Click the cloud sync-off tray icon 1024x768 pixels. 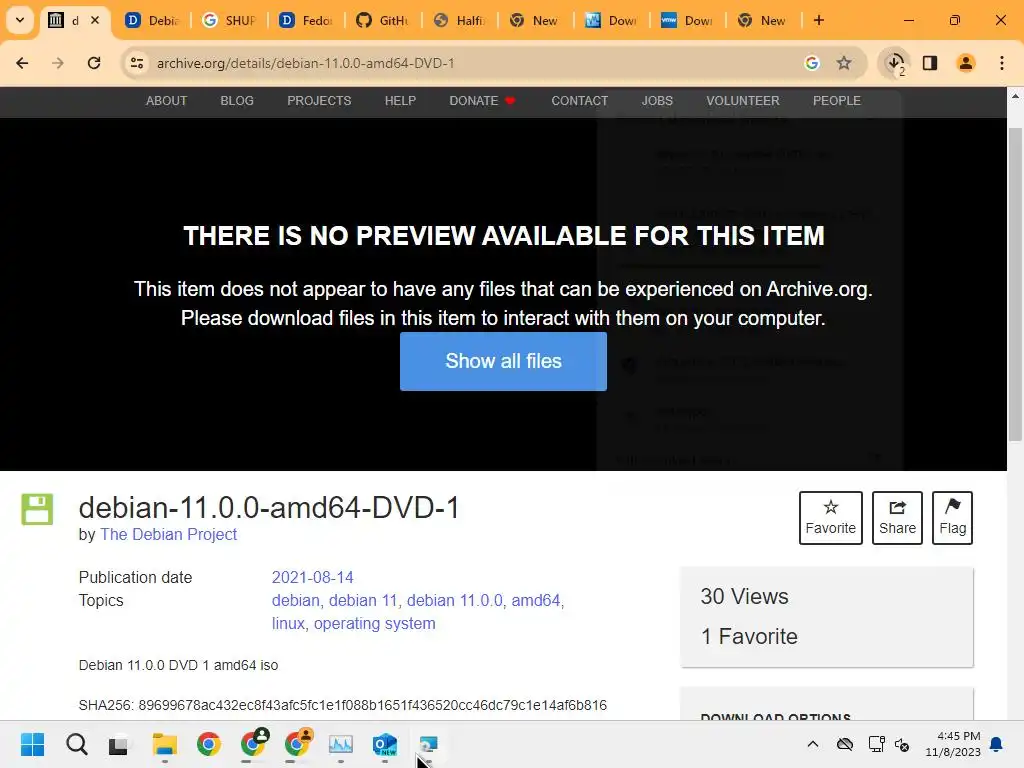(845, 744)
